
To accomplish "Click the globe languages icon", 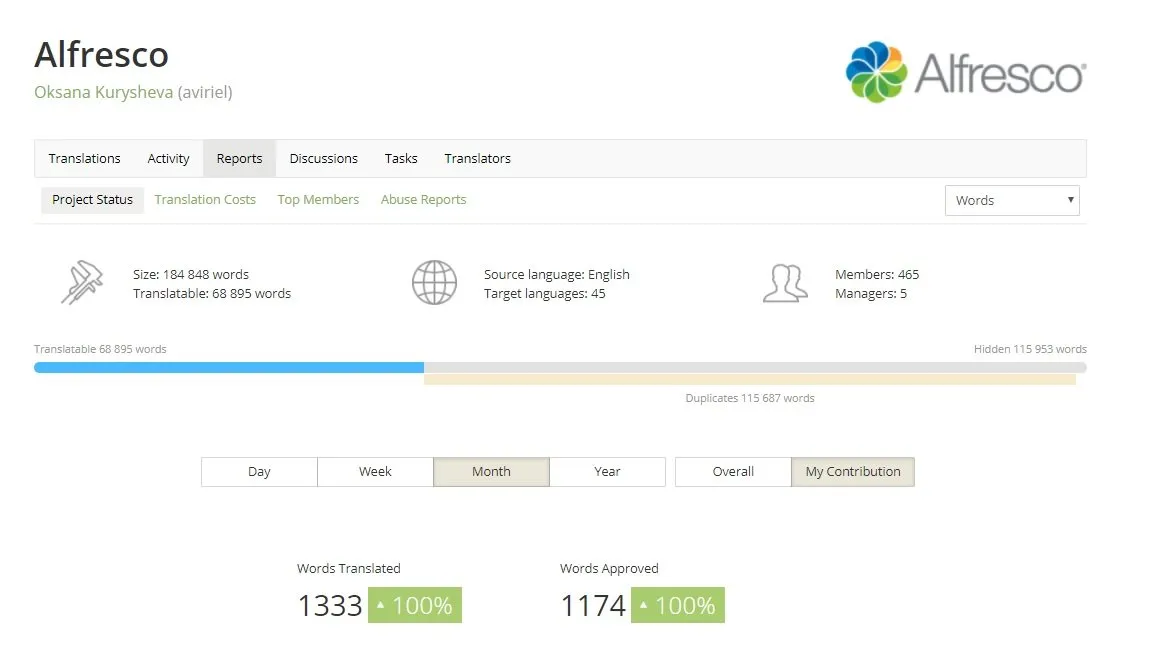I will [x=434, y=283].
